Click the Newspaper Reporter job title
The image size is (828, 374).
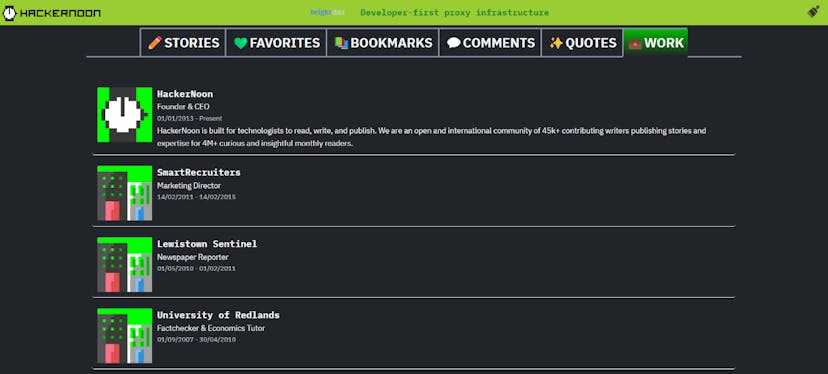tap(193, 257)
